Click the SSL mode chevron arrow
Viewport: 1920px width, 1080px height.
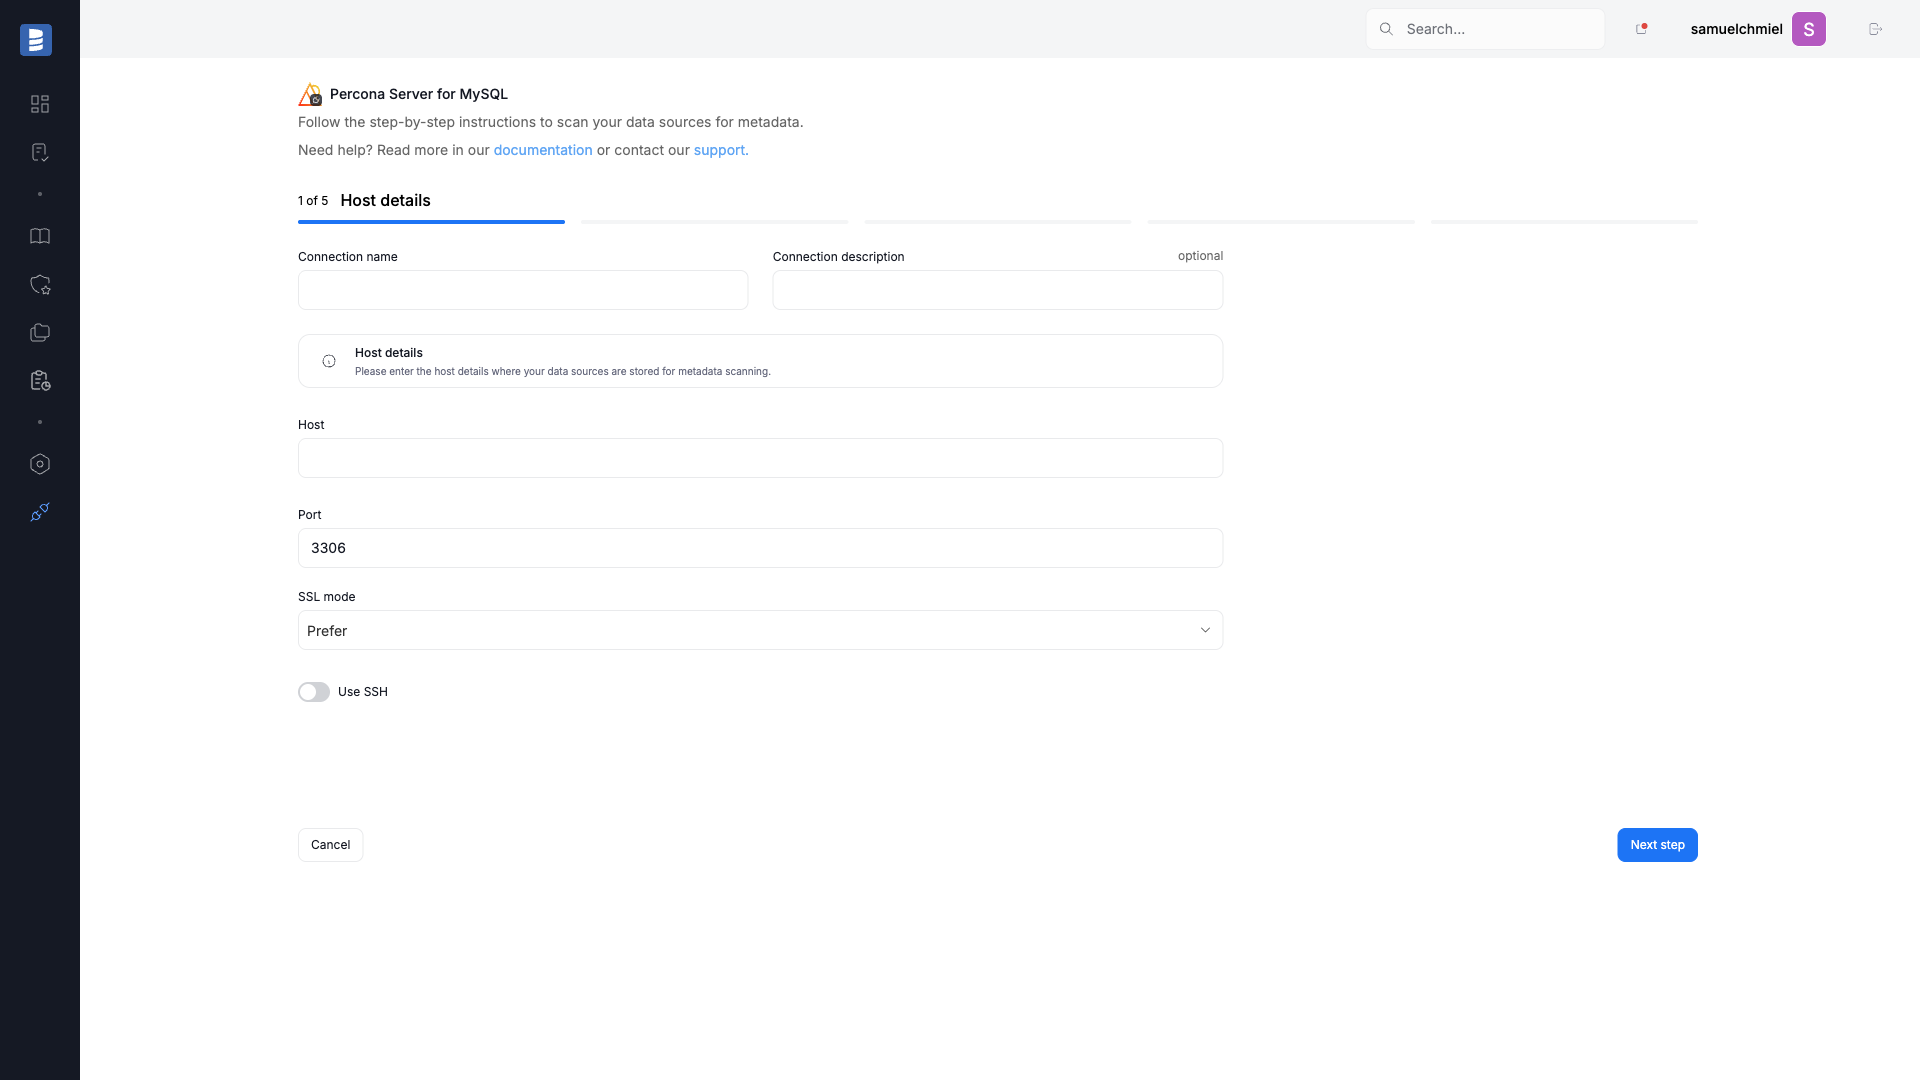pos(1205,630)
